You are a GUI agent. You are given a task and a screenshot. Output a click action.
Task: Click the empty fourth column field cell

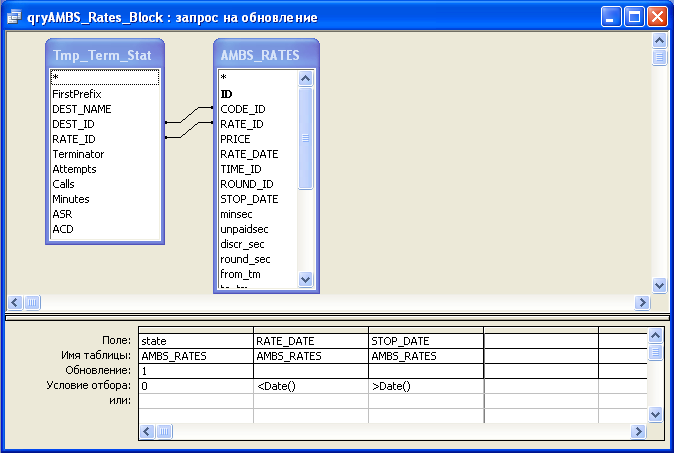click(x=540, y=341)
